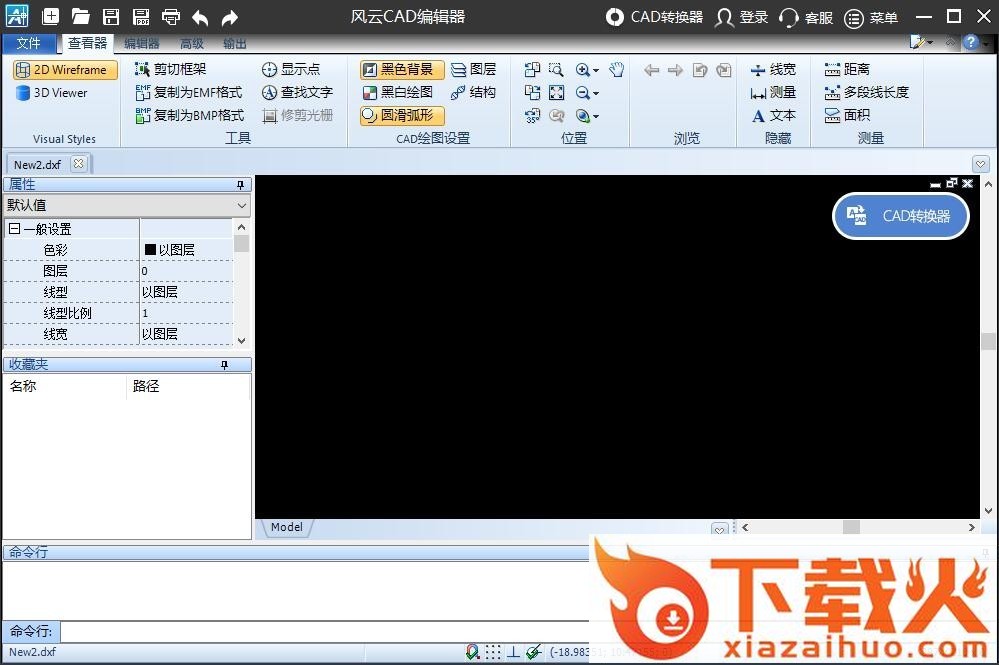Toggle 圆滑弧形 smooth arc option
999x665 pixels.
coord(402,116)
